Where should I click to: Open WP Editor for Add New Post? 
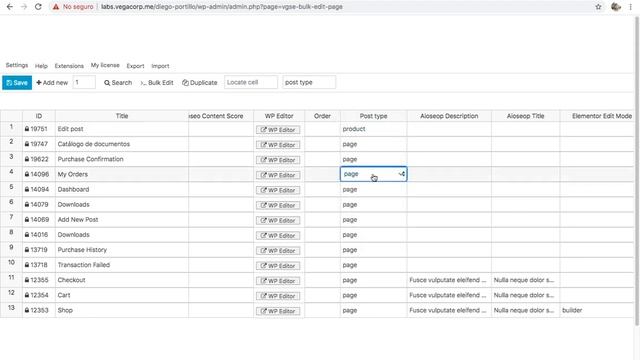pos(278,220)
